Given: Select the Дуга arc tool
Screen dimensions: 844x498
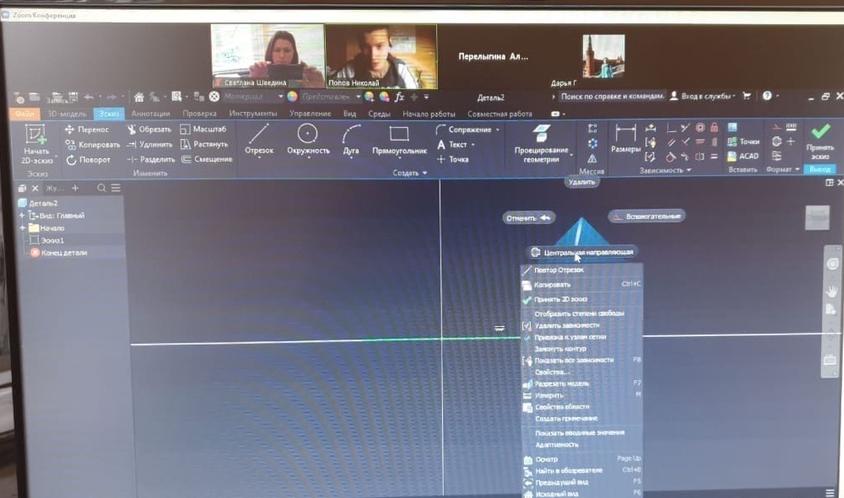Looking at the screenshot, I should click(351, 139).
